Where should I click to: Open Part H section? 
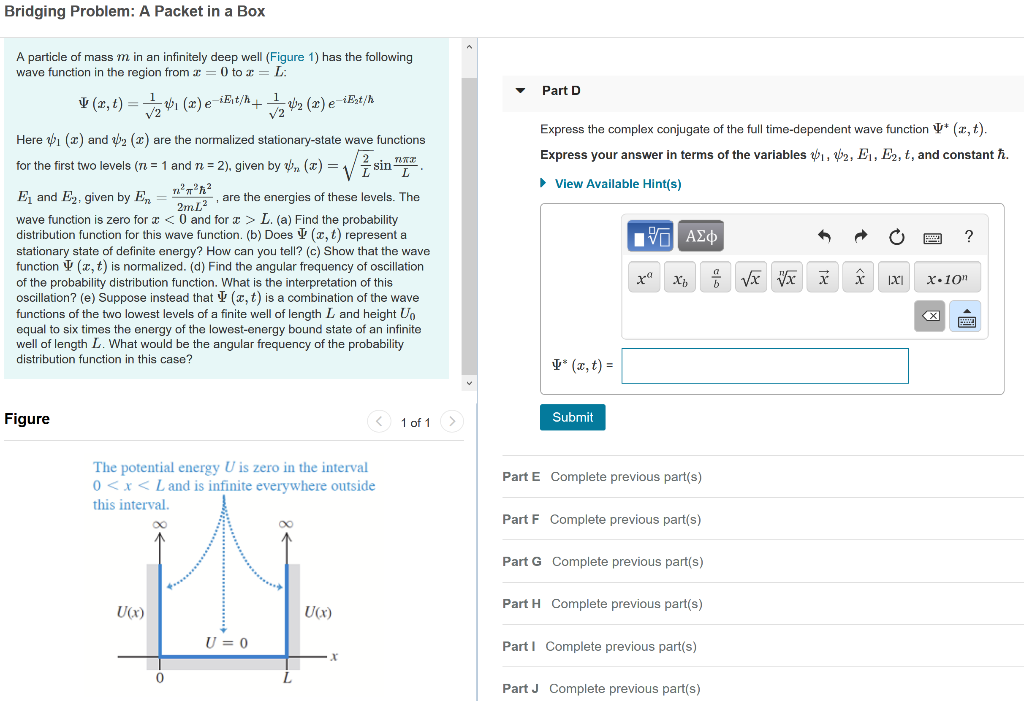point(521,603)
